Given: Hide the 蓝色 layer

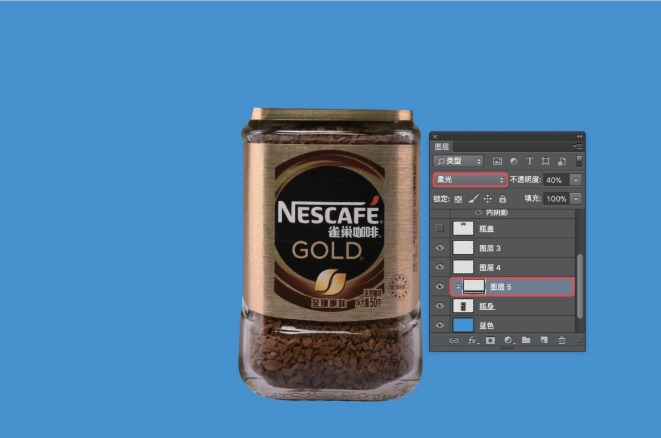Looking at the screenshot, I should pyautogui.click(x=440, y=325).
